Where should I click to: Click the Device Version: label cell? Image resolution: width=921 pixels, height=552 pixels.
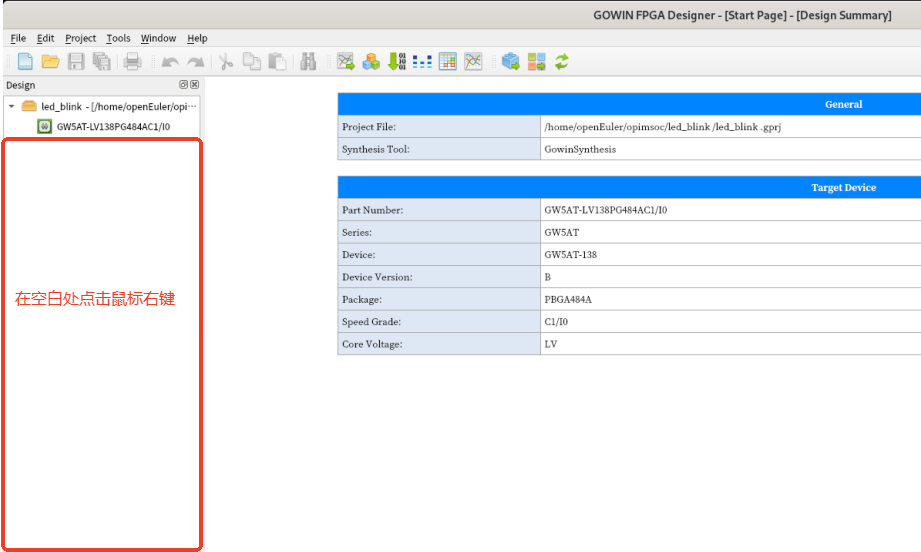coord(439,277)
